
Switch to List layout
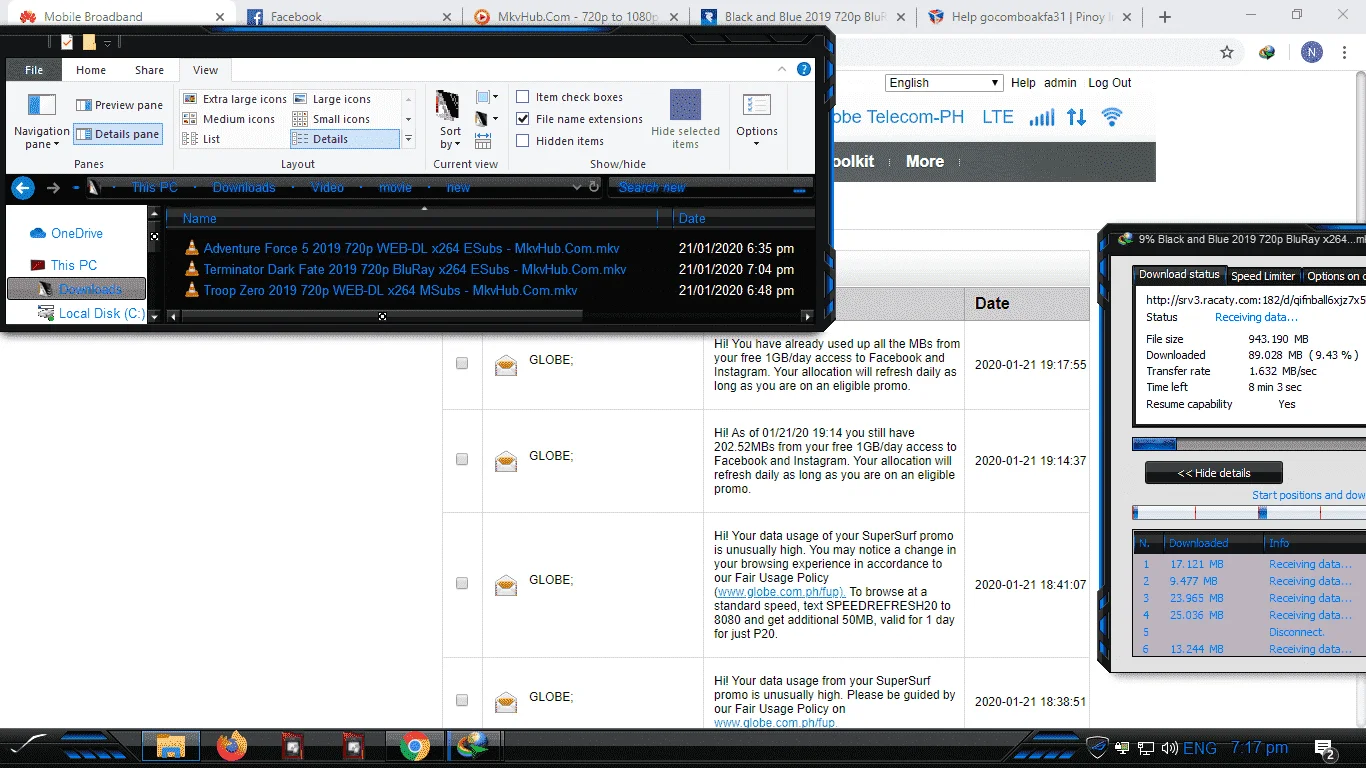[x=202, y=139]
